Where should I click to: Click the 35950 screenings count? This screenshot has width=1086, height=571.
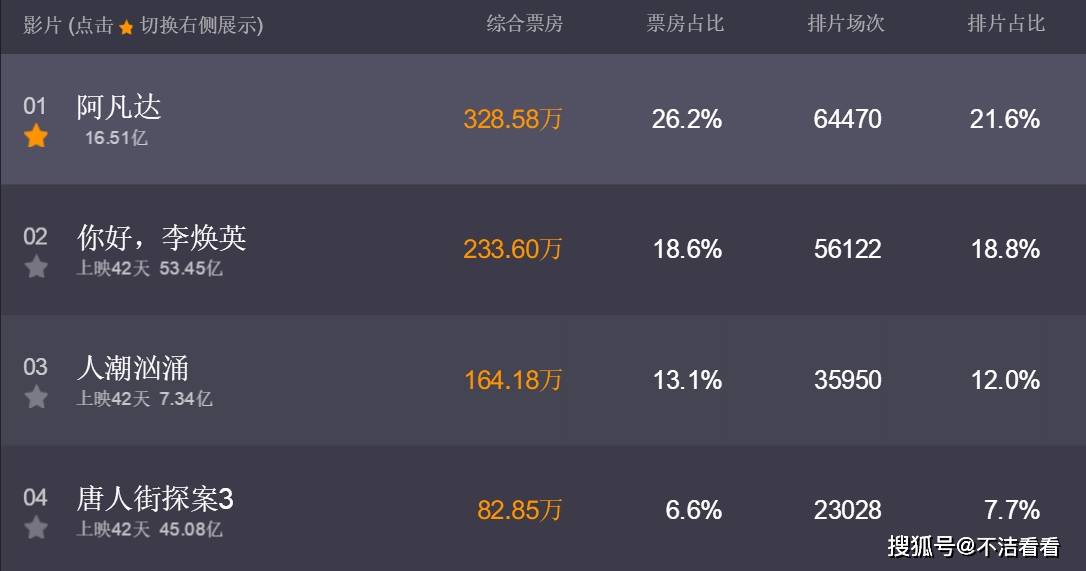pyautogui.click(x=847, y=380)
